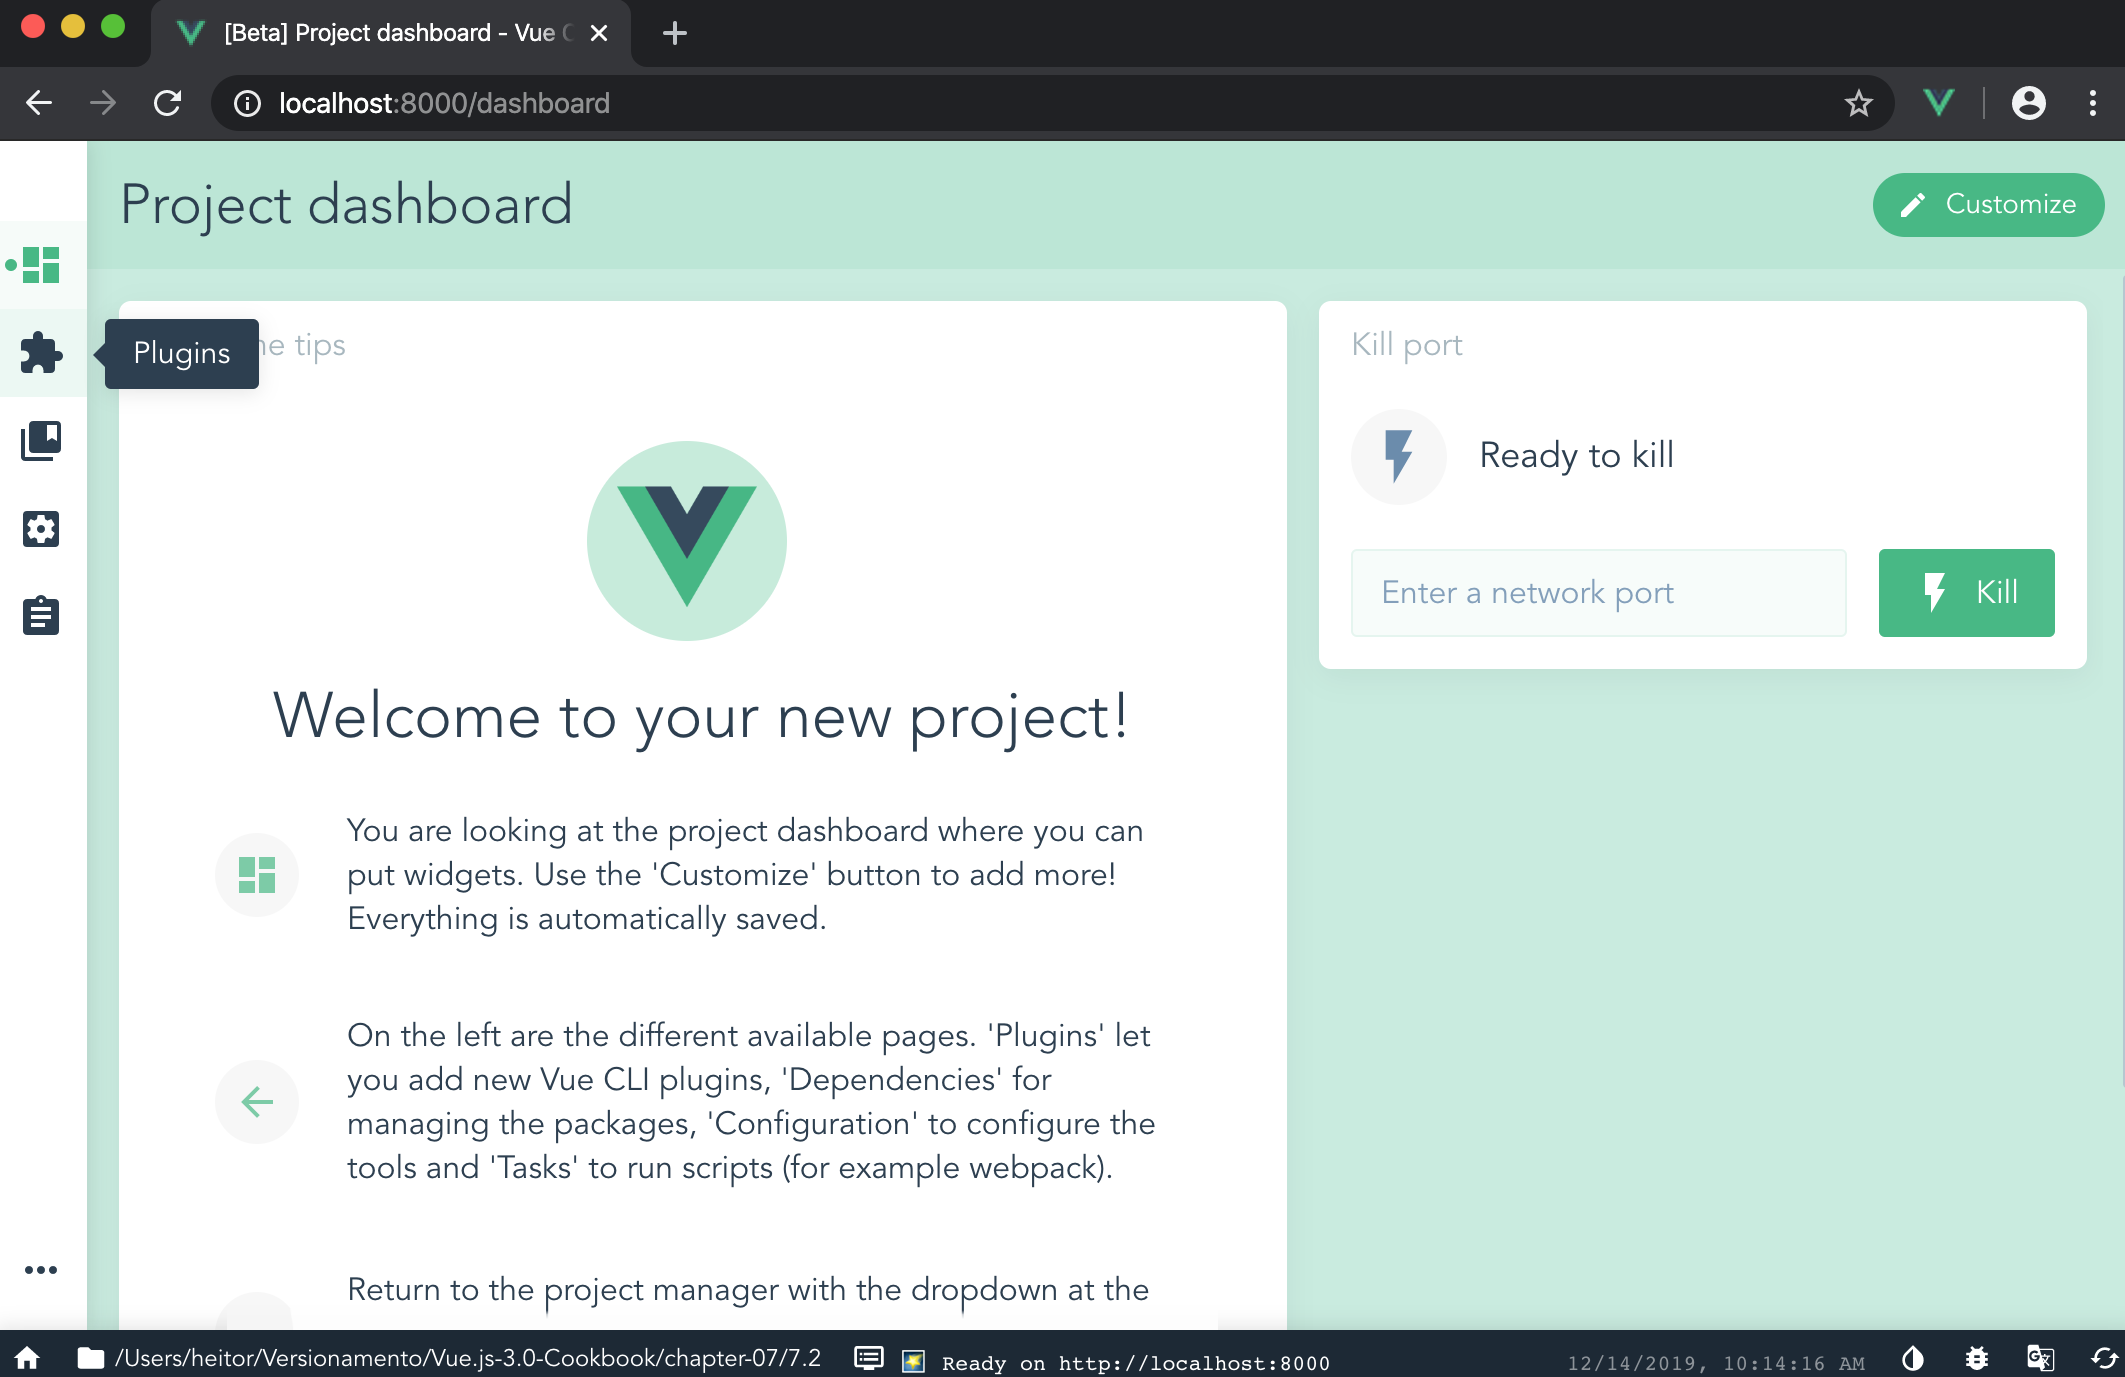
Task: Open the three-dots more menu in sidebar
Action: click(x=41, y=1270)
